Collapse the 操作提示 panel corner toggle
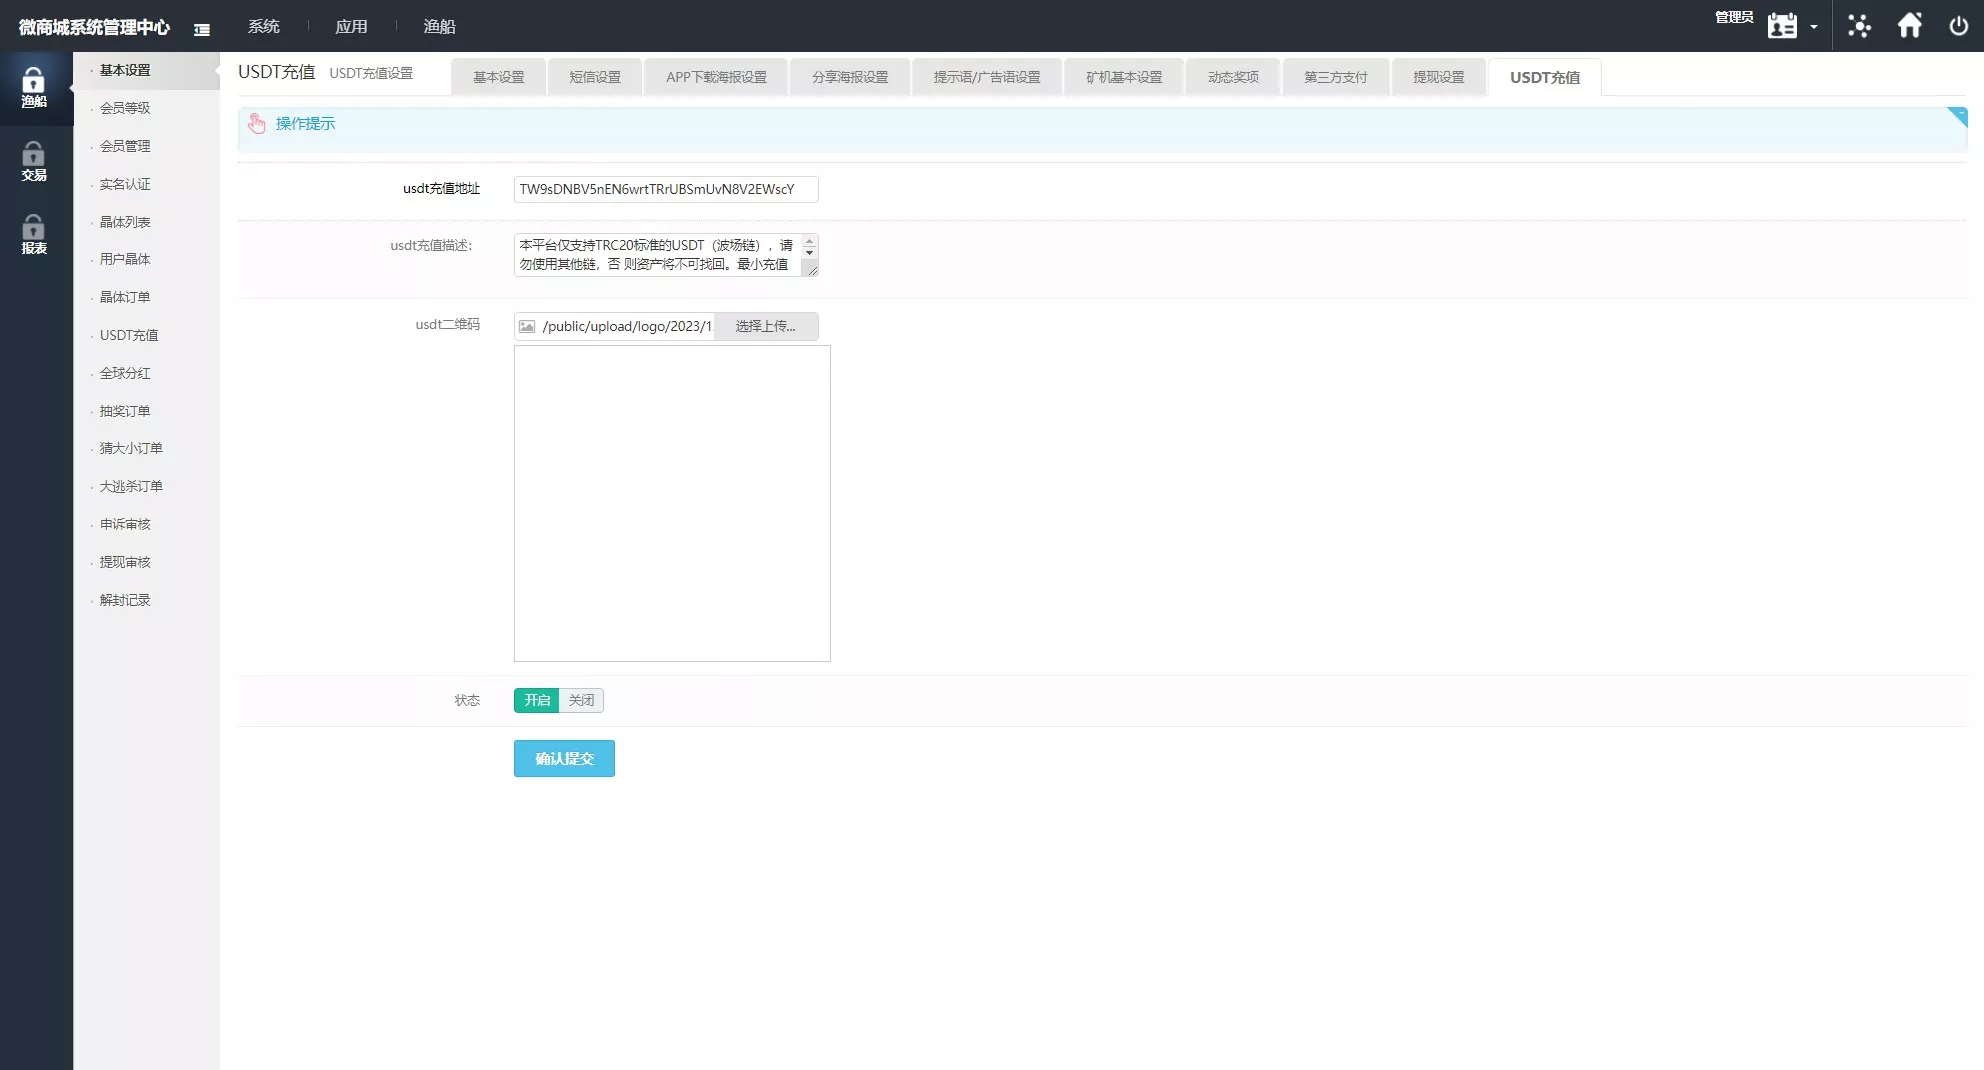This screenshot has height=1070, width=1984. [1957, 116]
